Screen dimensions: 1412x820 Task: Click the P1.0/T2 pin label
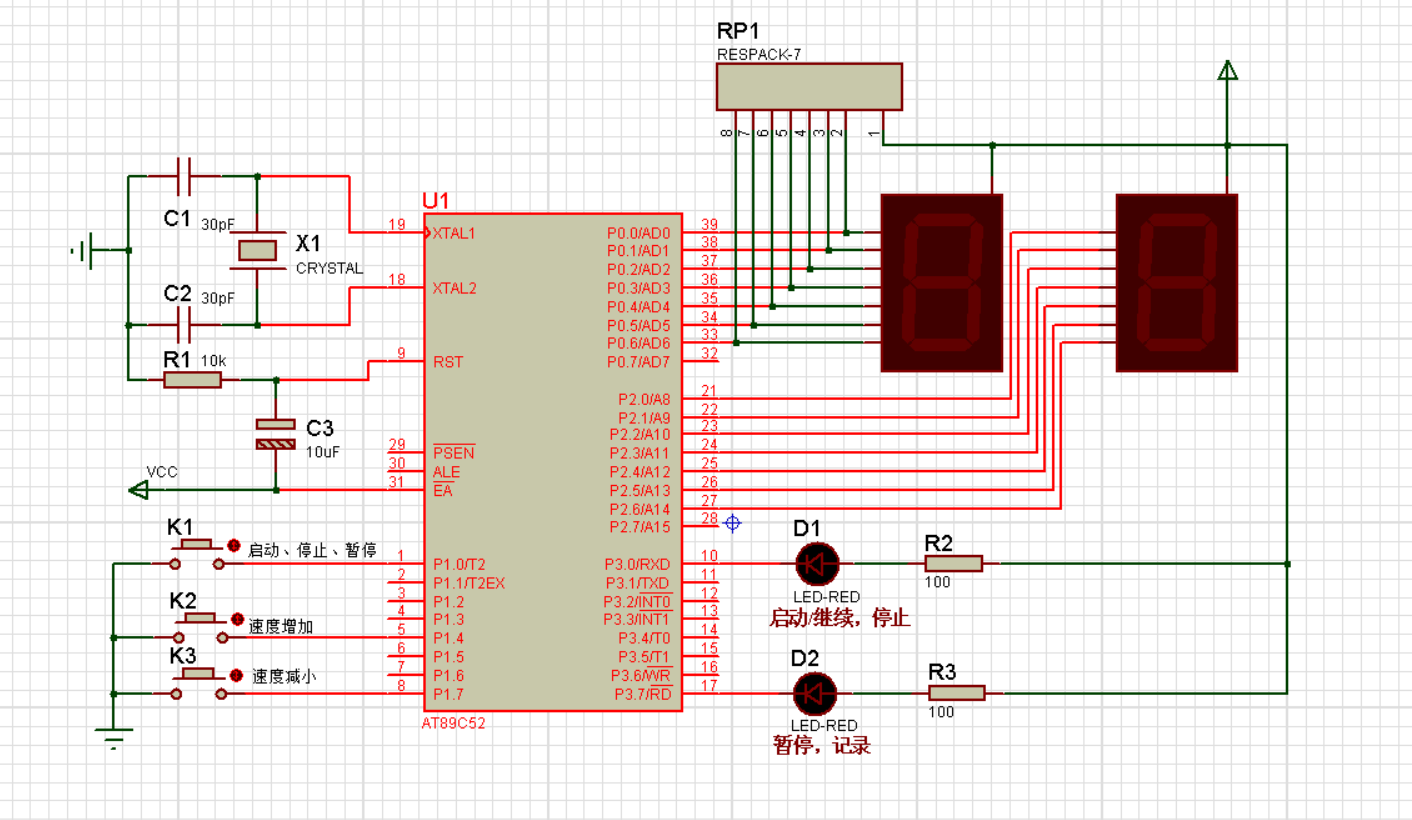point(459,564)
